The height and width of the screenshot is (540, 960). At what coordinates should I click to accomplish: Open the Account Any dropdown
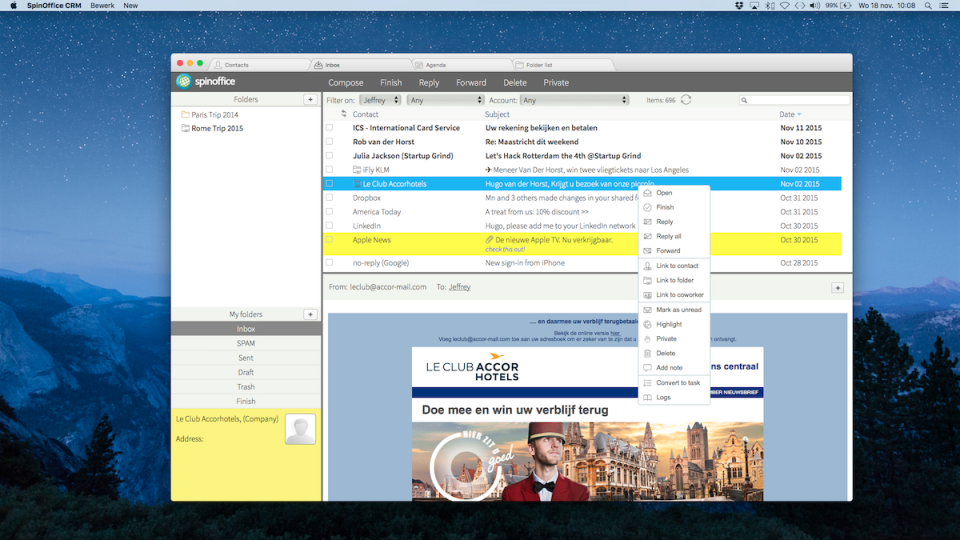pyautogui.click(x=574, y=100)
